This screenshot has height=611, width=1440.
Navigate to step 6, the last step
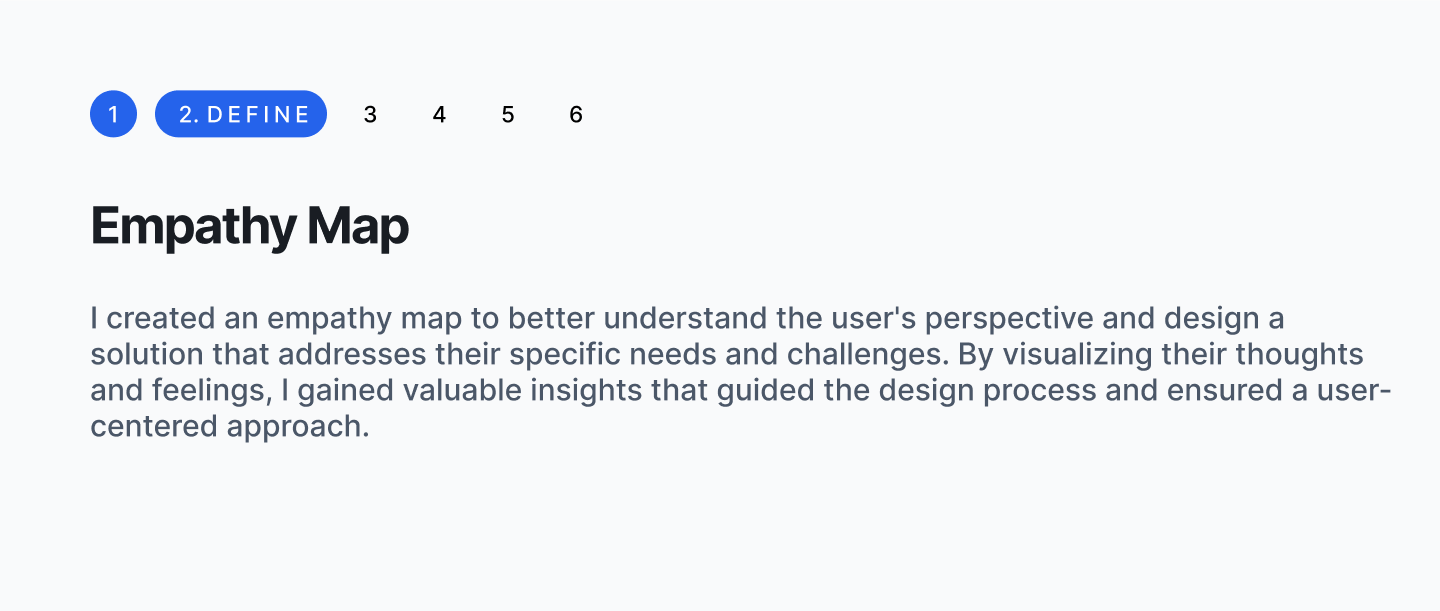(576, 114)
